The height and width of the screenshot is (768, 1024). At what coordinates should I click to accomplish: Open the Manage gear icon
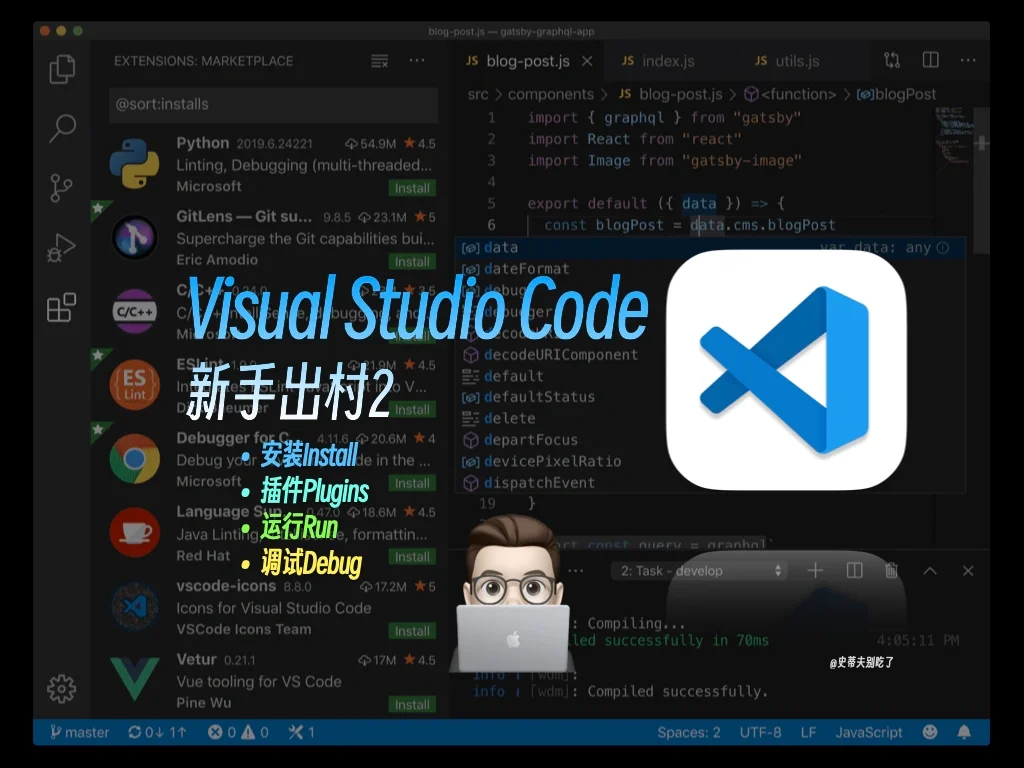61,688
